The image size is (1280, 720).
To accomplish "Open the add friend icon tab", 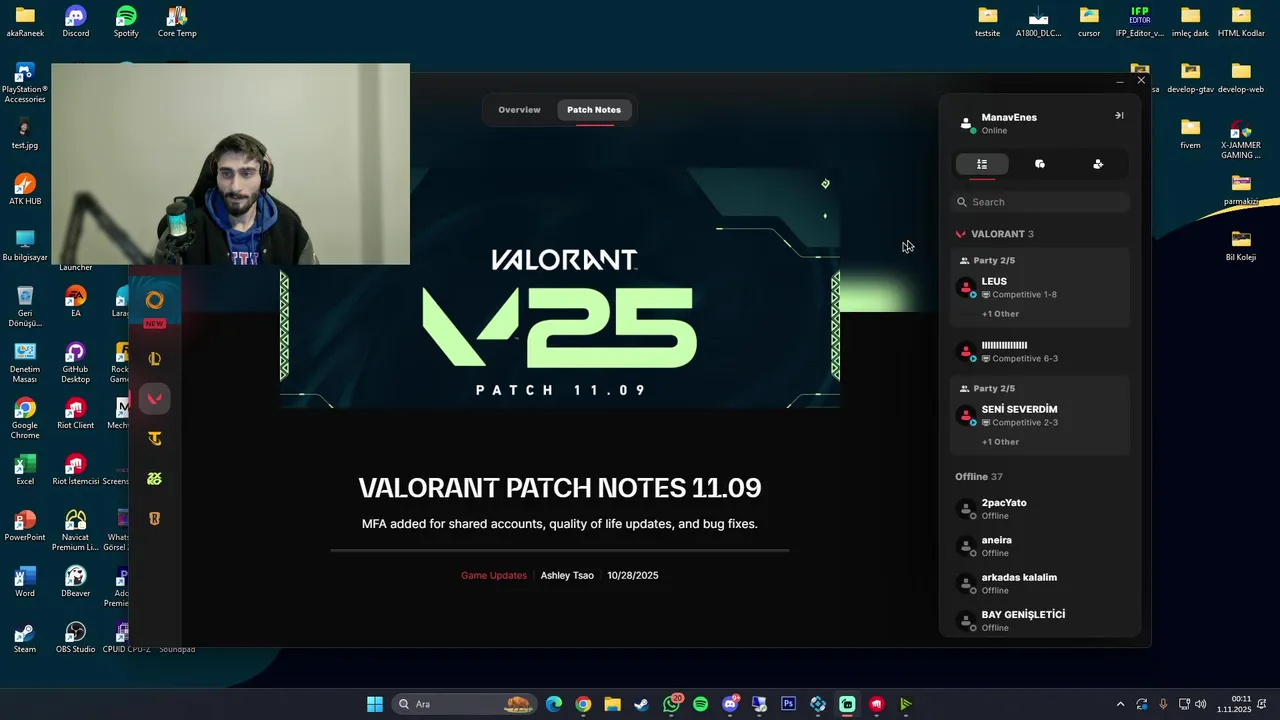I will point(1098,164).
